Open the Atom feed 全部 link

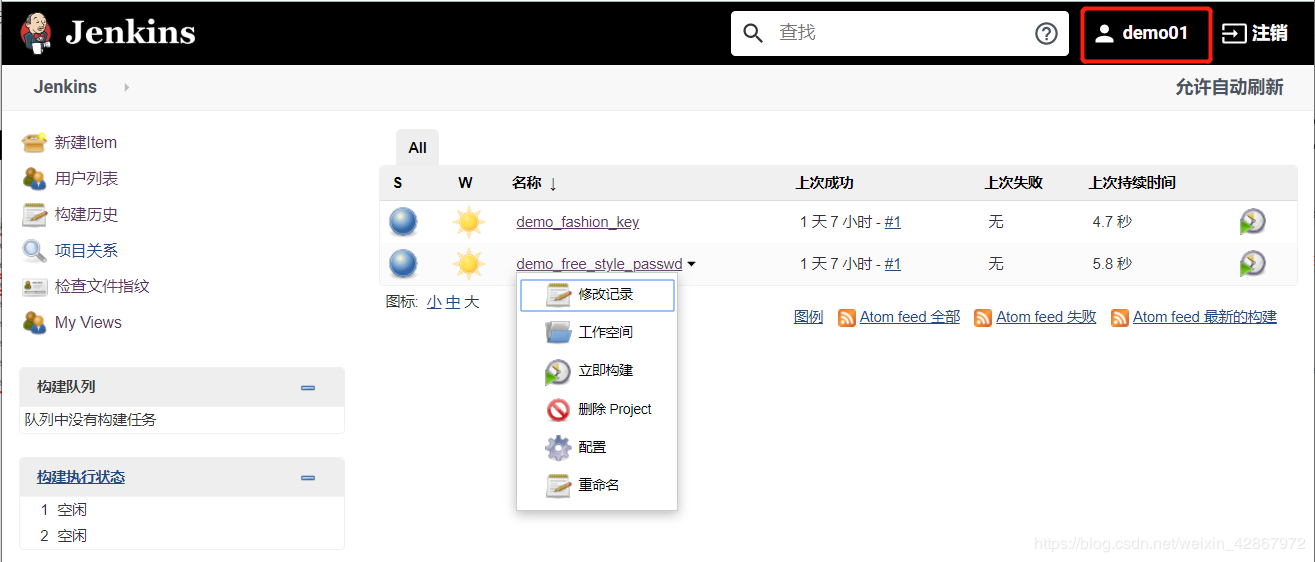tap(910, 317)
